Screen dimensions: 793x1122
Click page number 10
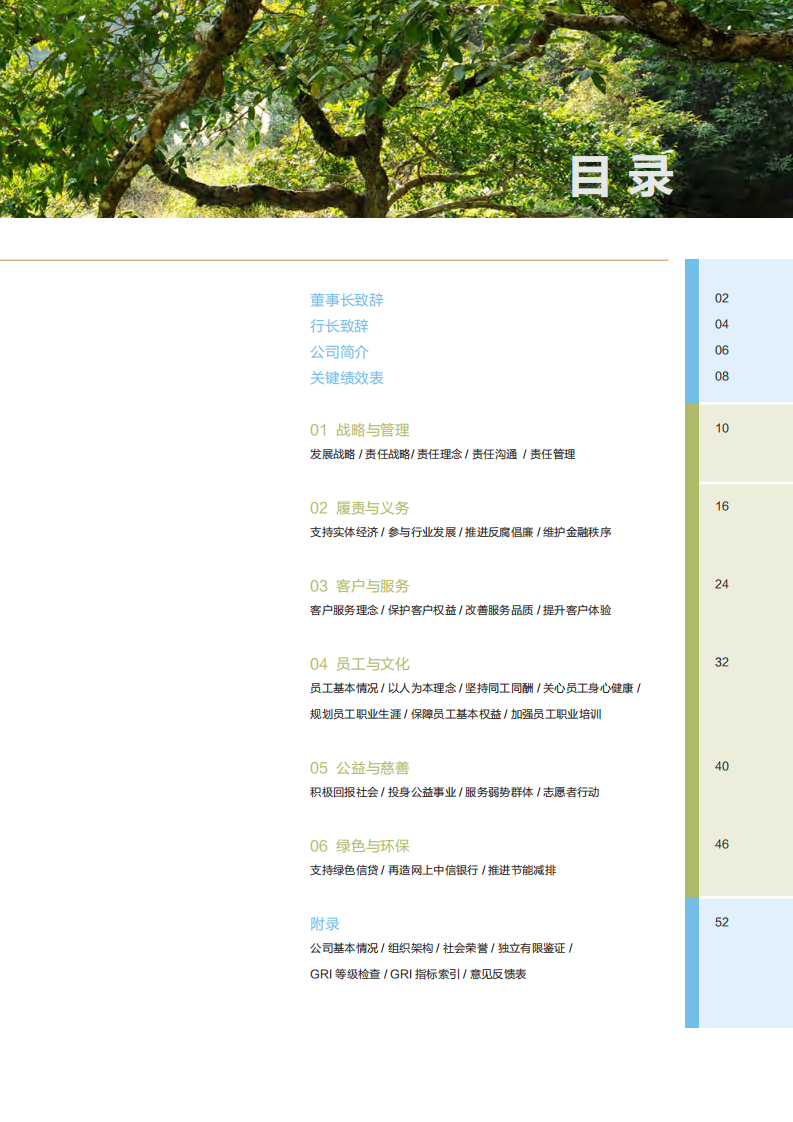point(721,429)
